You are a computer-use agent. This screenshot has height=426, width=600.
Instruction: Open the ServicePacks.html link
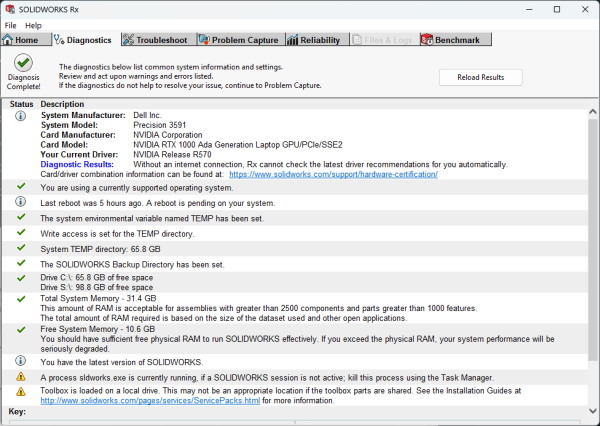pos(150,400)
